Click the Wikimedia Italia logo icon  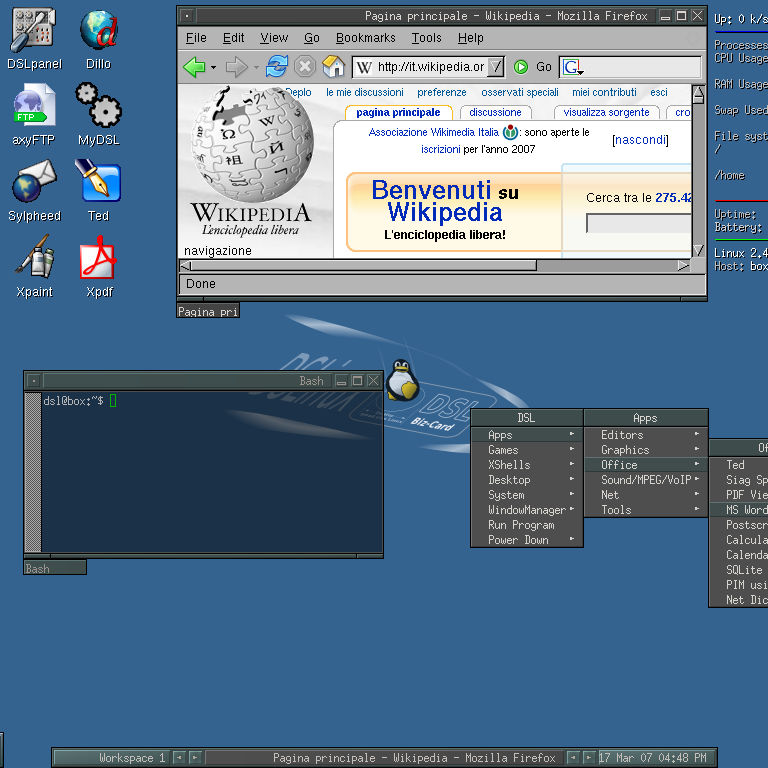point(510,132)
